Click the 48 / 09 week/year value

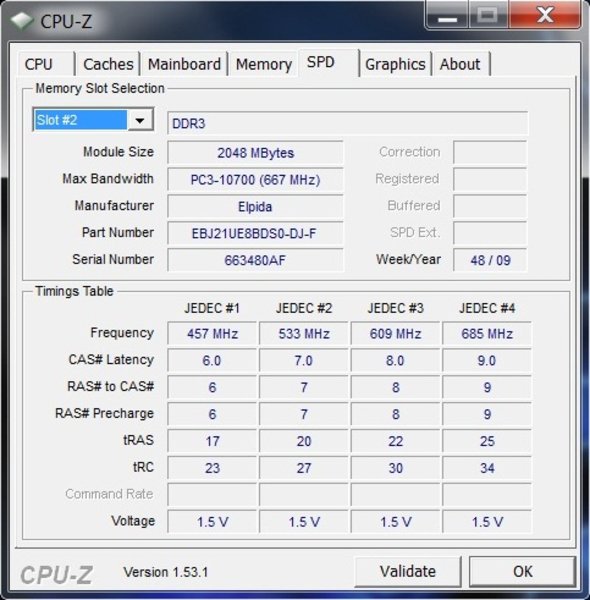click(x=490, y=260)
